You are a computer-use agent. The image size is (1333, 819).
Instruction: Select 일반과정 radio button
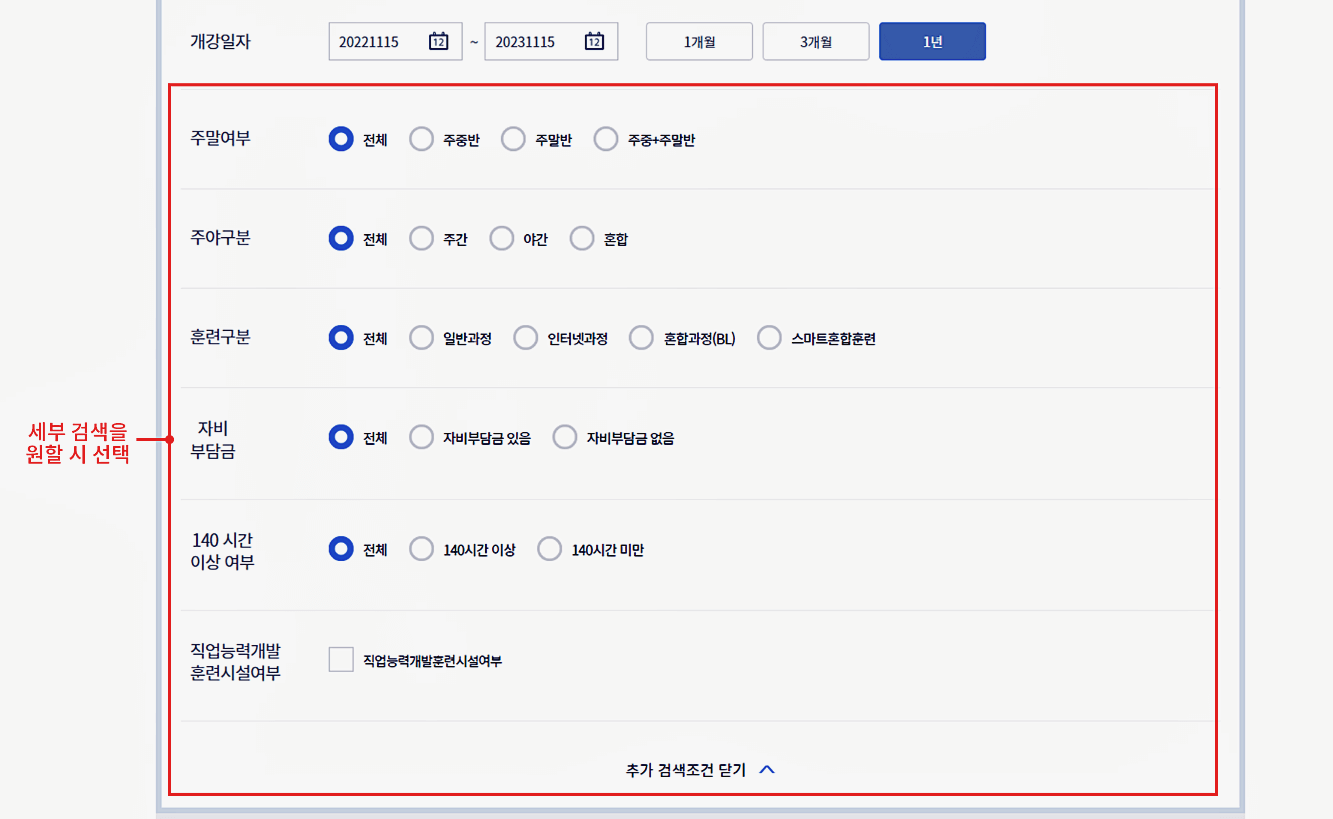pyautogui.click(x=422, y=338)
